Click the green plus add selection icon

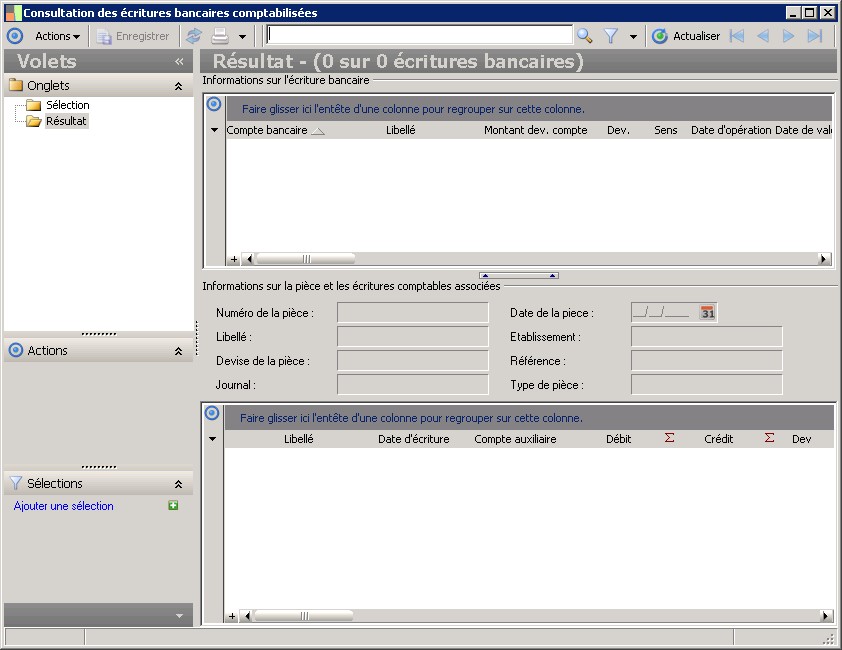(x=173, y=505)
